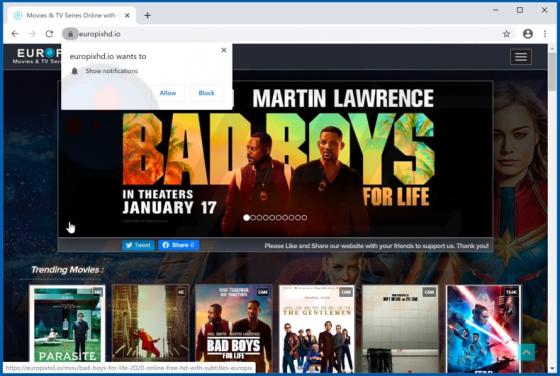Select the fifth carousel slide dot
Image resolution: width=560 pixels, height=376 pixels.
[272, 217]
